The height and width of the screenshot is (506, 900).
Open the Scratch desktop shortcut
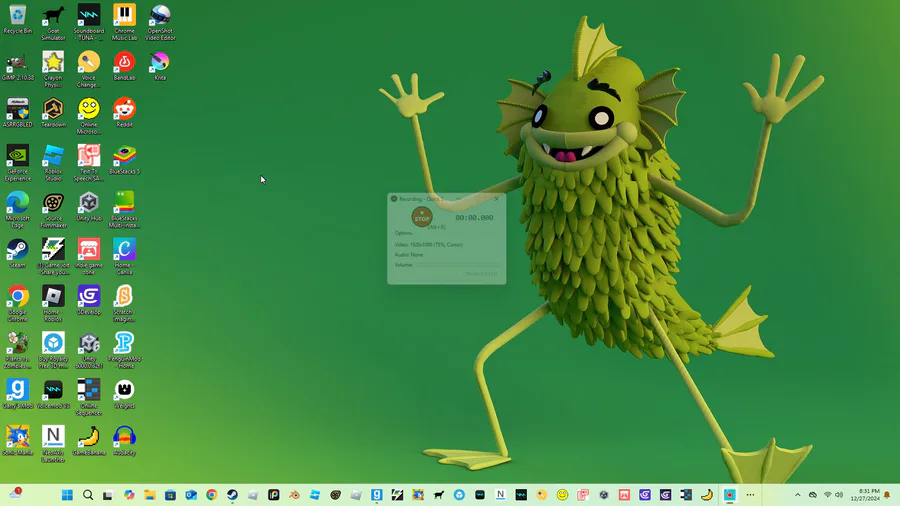(x=125, y=303)
